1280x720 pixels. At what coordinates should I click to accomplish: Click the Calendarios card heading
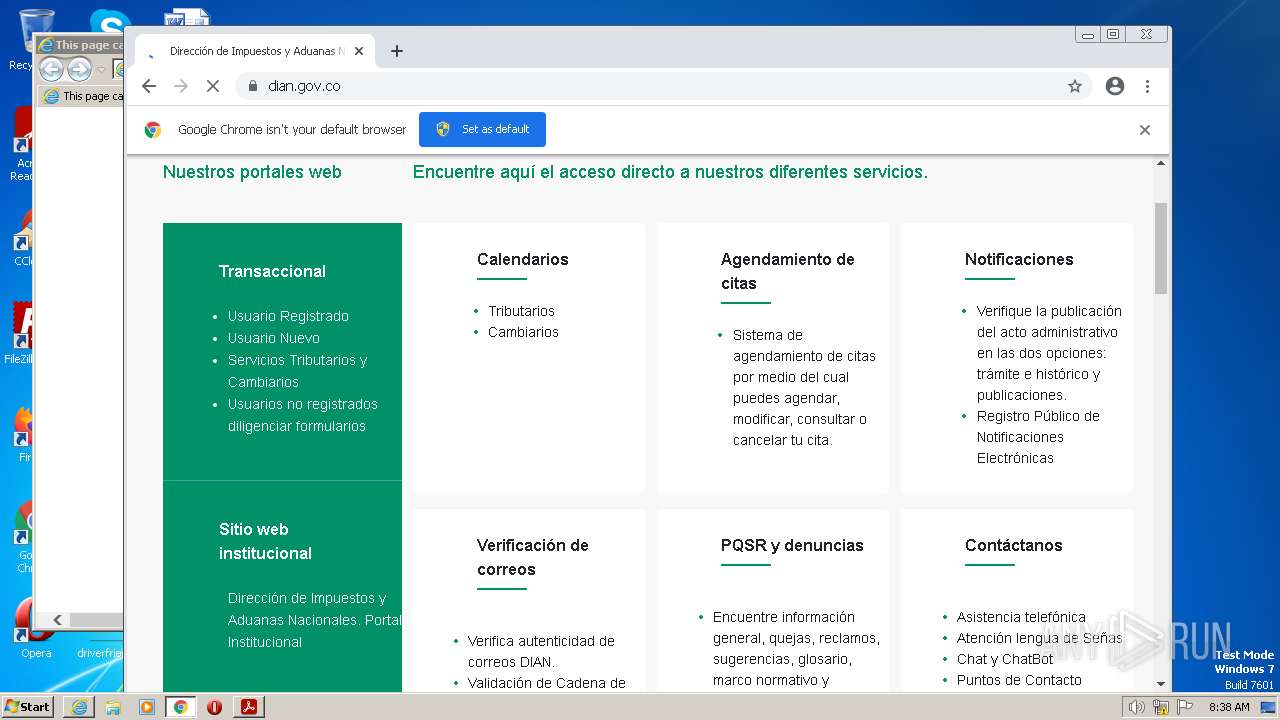coord(522,259)
